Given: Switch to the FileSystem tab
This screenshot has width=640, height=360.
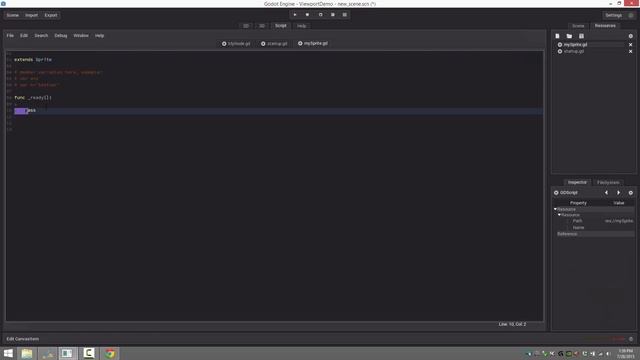Looking at the screenshot, I should point(608,182).
